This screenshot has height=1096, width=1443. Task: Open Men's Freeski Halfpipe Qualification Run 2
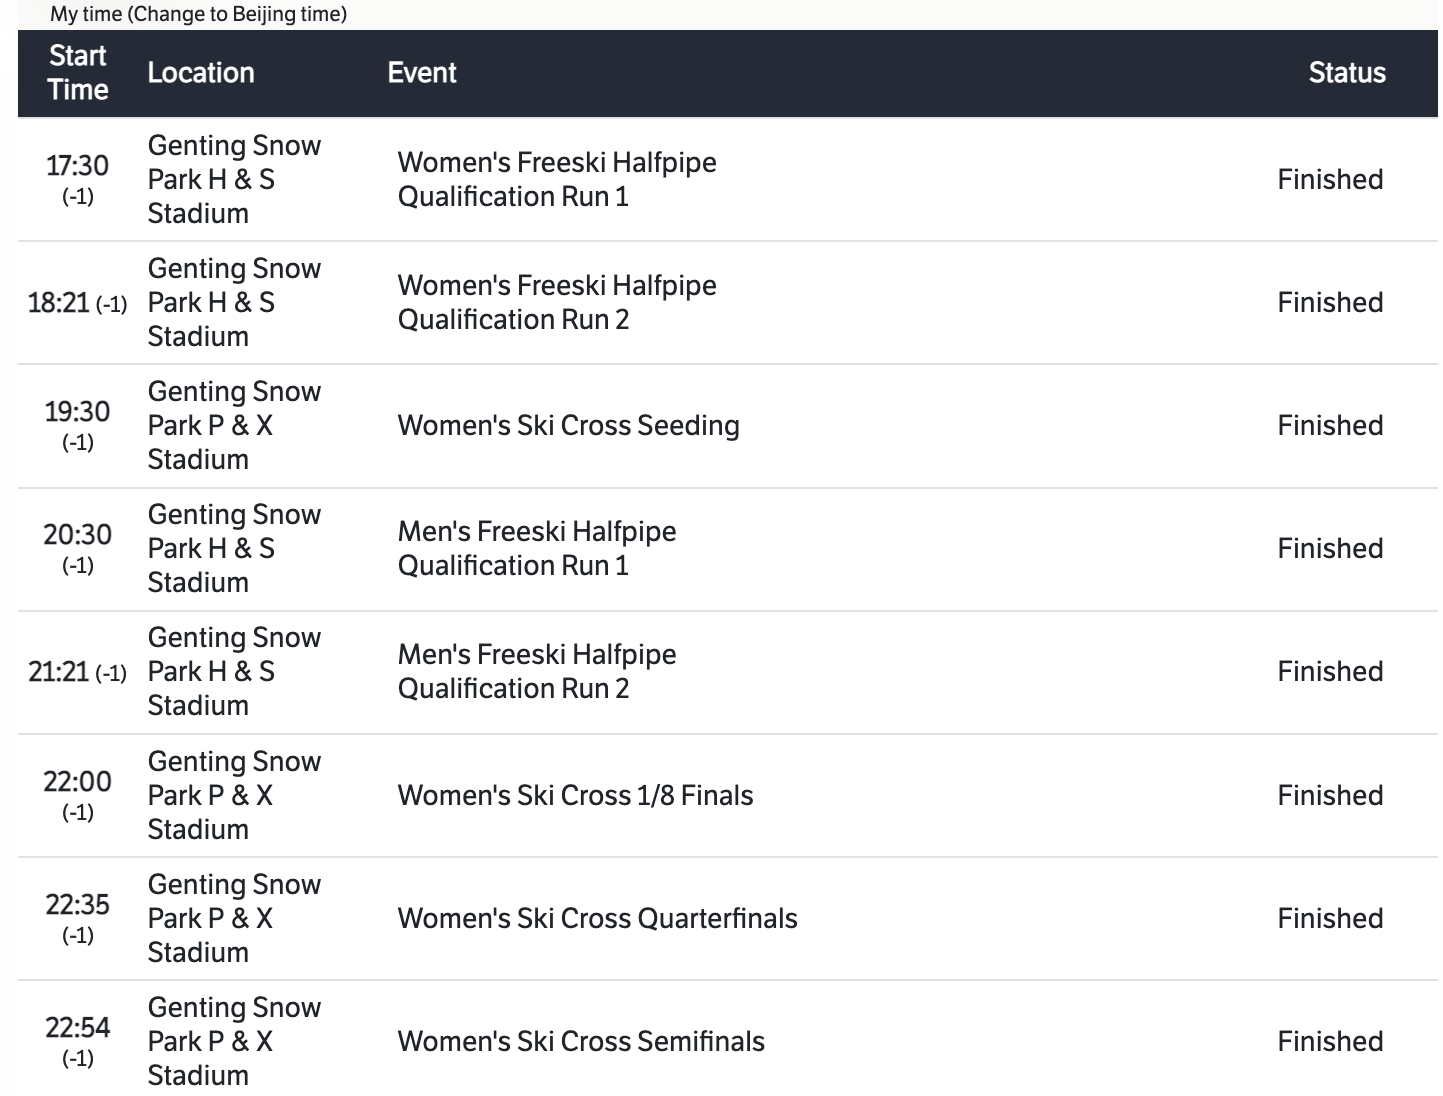pyautogui.click(x=536, y=672)
